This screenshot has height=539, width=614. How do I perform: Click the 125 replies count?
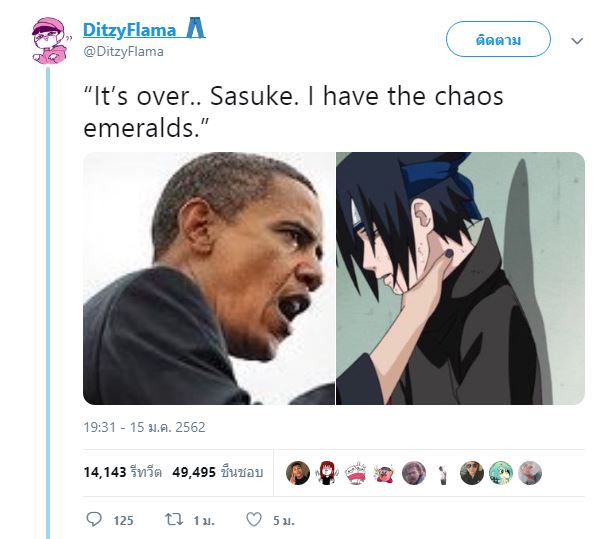tap(123, 521)
